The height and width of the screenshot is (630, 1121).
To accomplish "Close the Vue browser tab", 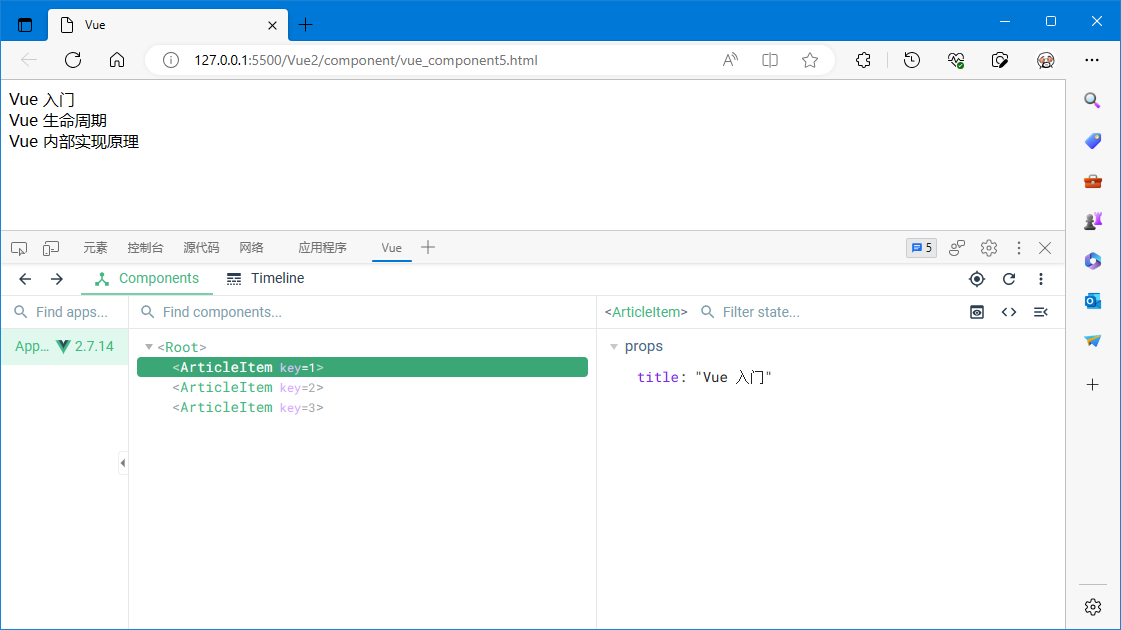I will tap(272, 25).
